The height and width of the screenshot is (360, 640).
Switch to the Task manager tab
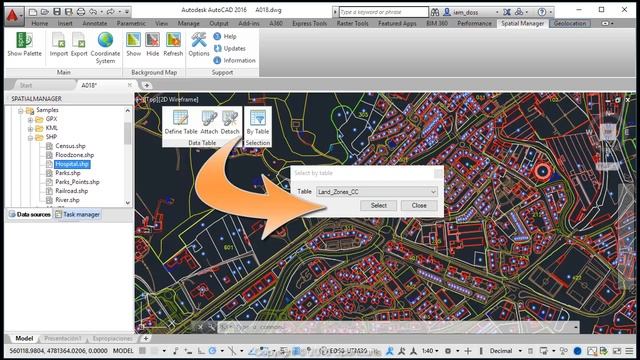(x=77, y=214)
